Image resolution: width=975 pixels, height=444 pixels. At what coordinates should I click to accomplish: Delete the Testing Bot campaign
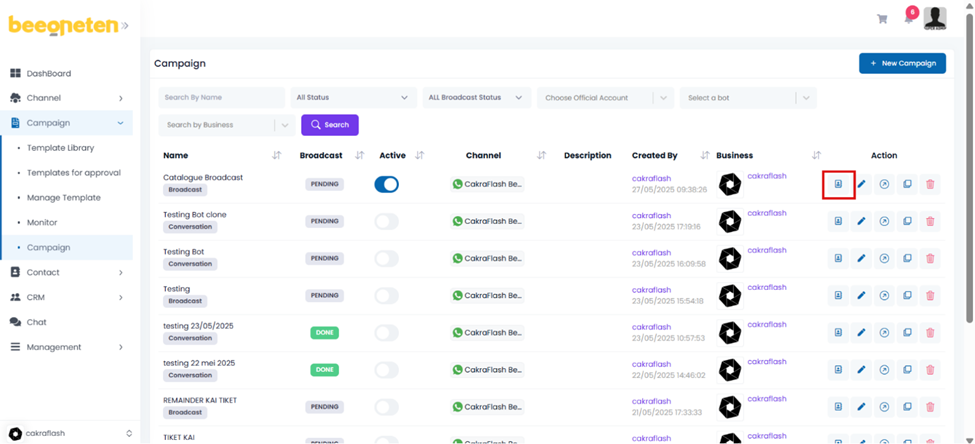pos(930,258)
